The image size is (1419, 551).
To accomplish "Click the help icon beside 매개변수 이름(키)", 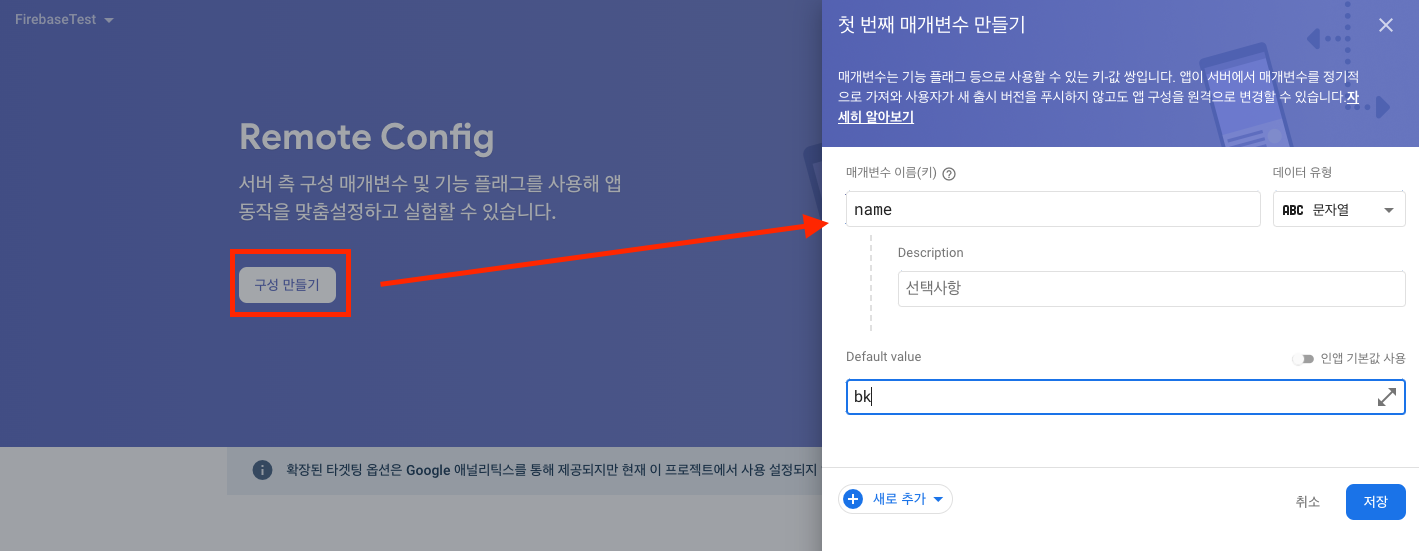I will pos(949,173).
